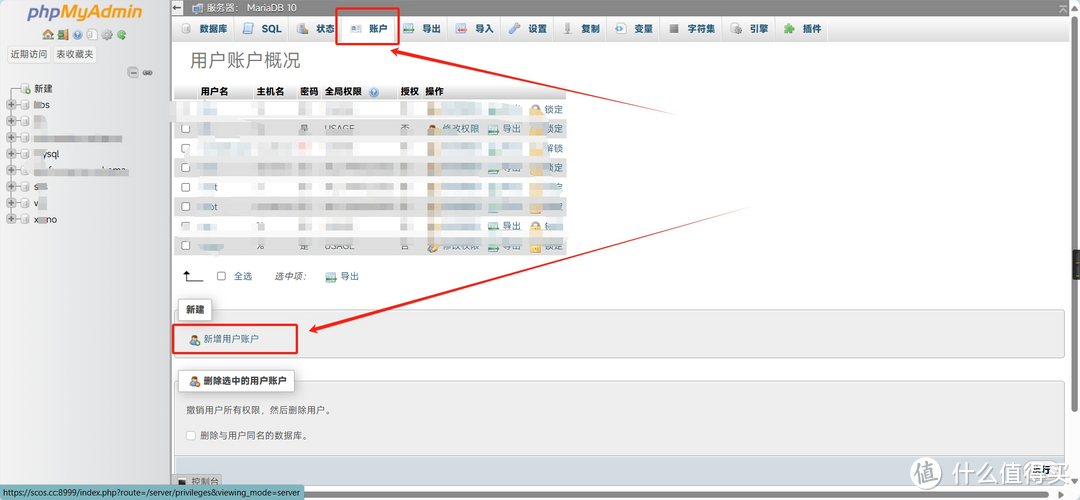Tick the 全选 select all checkbox

[221, 276]
